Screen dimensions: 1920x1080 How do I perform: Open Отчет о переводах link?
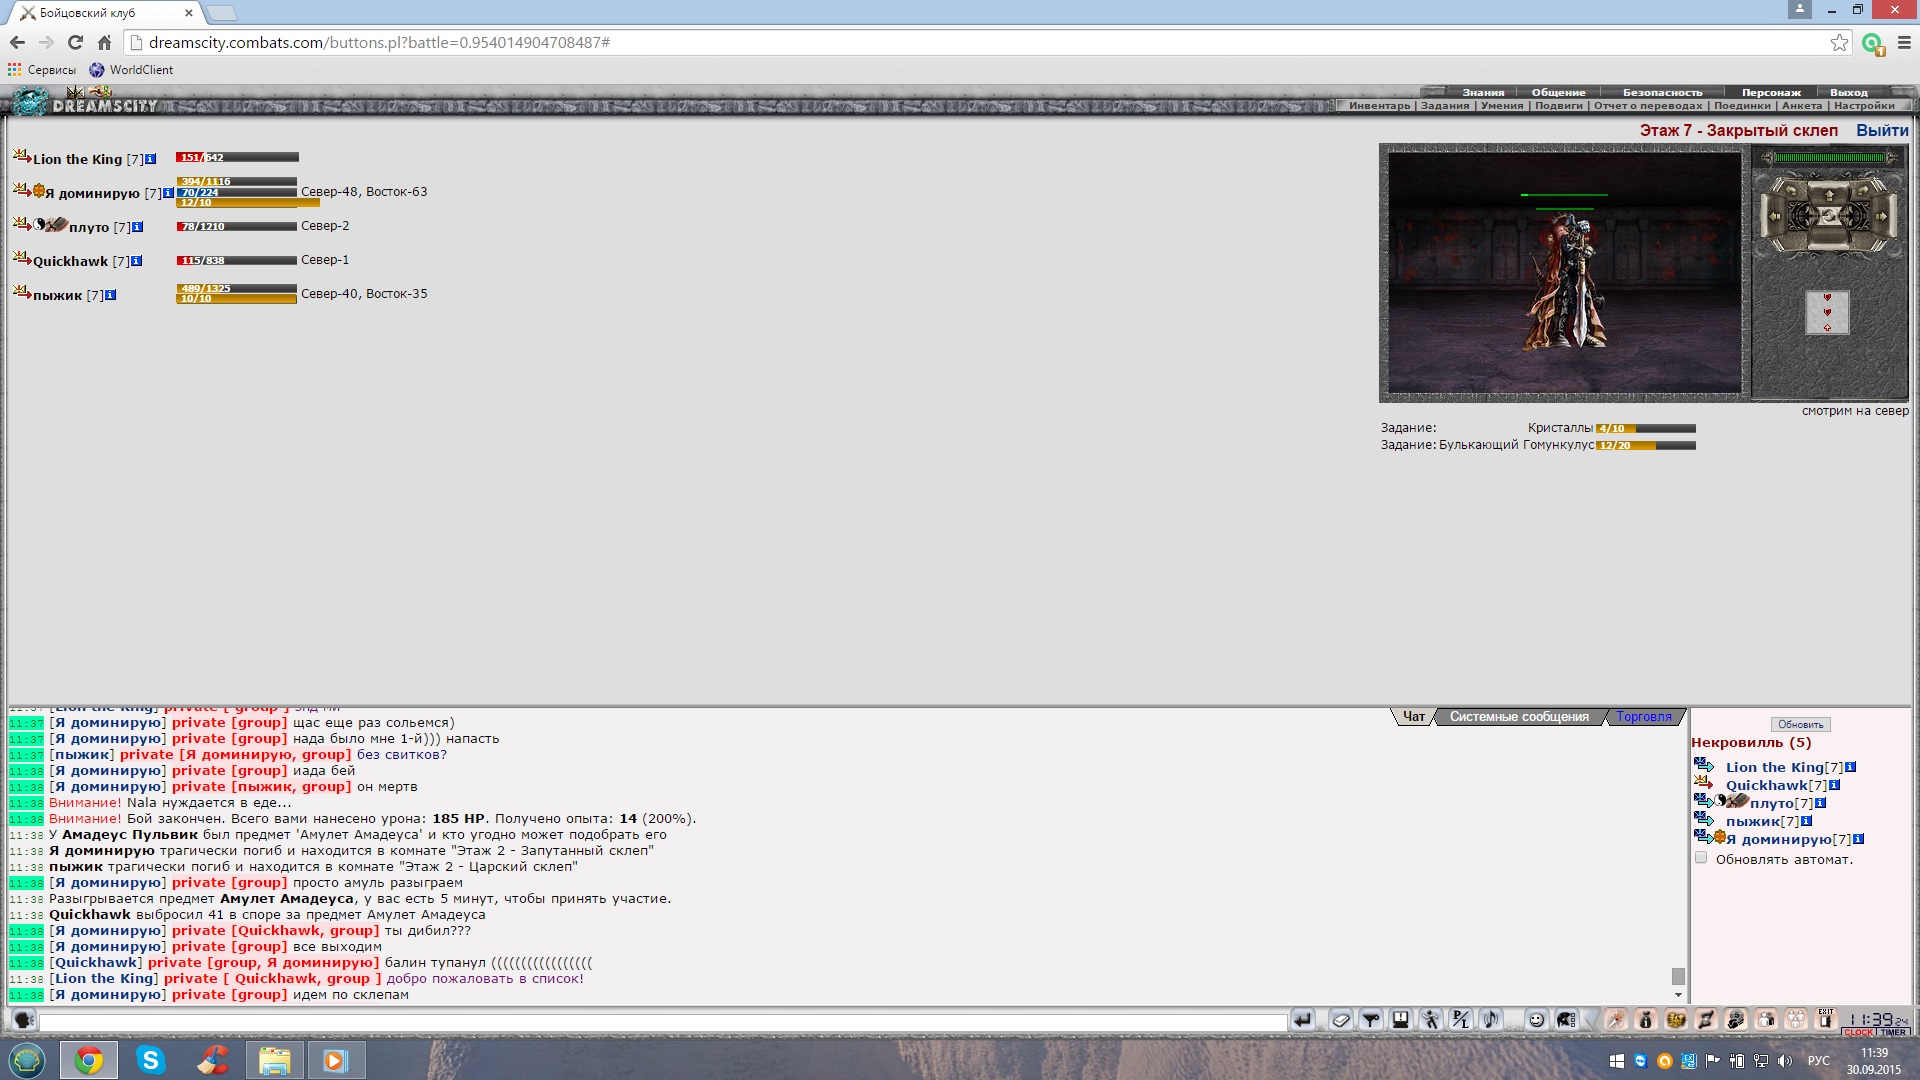[1648, 105]
